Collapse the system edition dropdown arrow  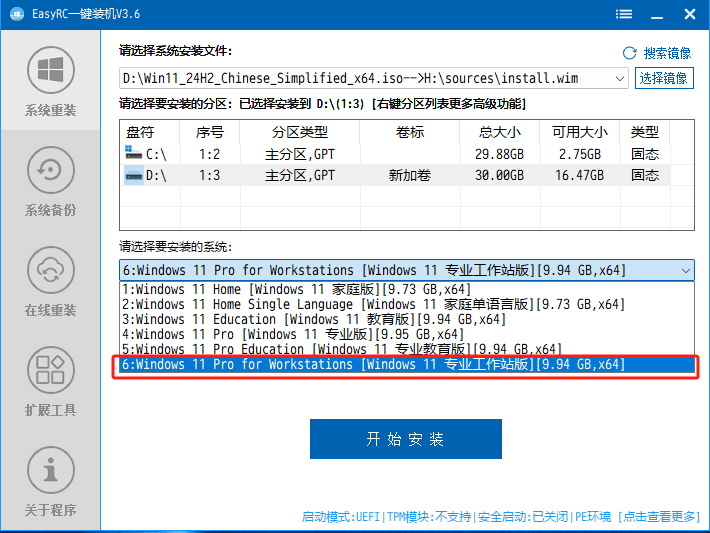tap(686, 270)
